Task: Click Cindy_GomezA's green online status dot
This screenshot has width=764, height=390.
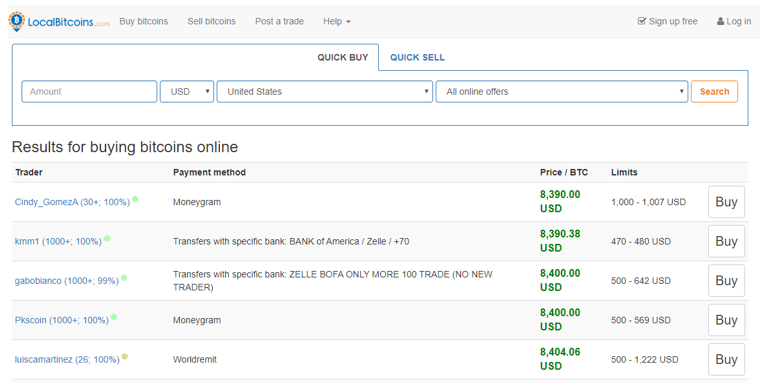Action: click(x=135, y=199)
